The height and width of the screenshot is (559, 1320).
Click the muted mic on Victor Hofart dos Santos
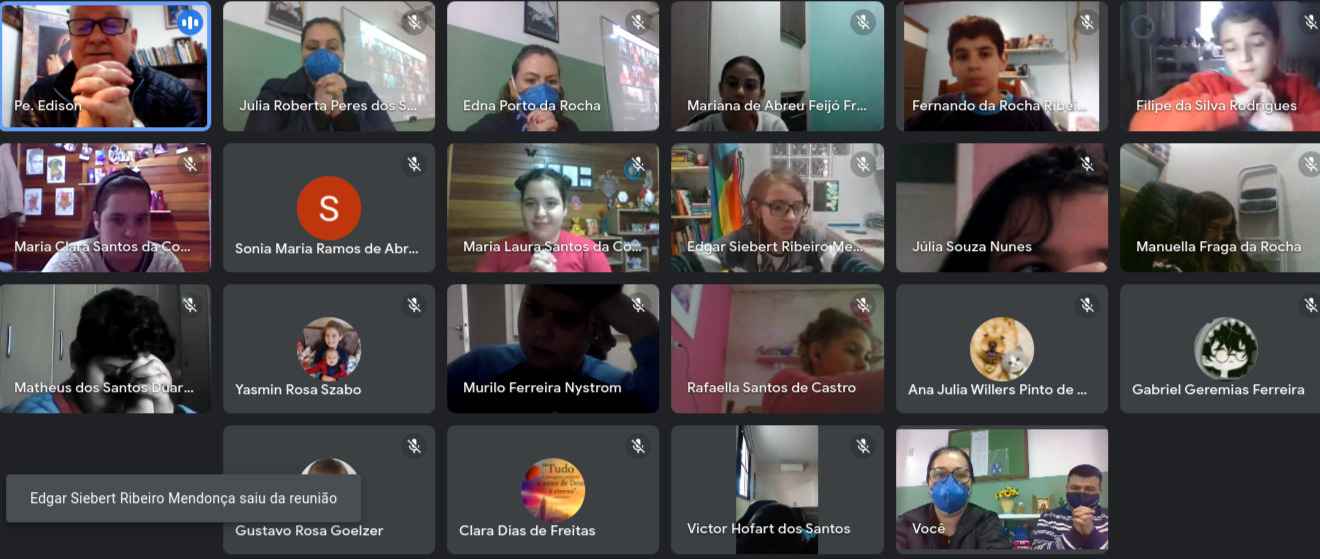point(863,446)
